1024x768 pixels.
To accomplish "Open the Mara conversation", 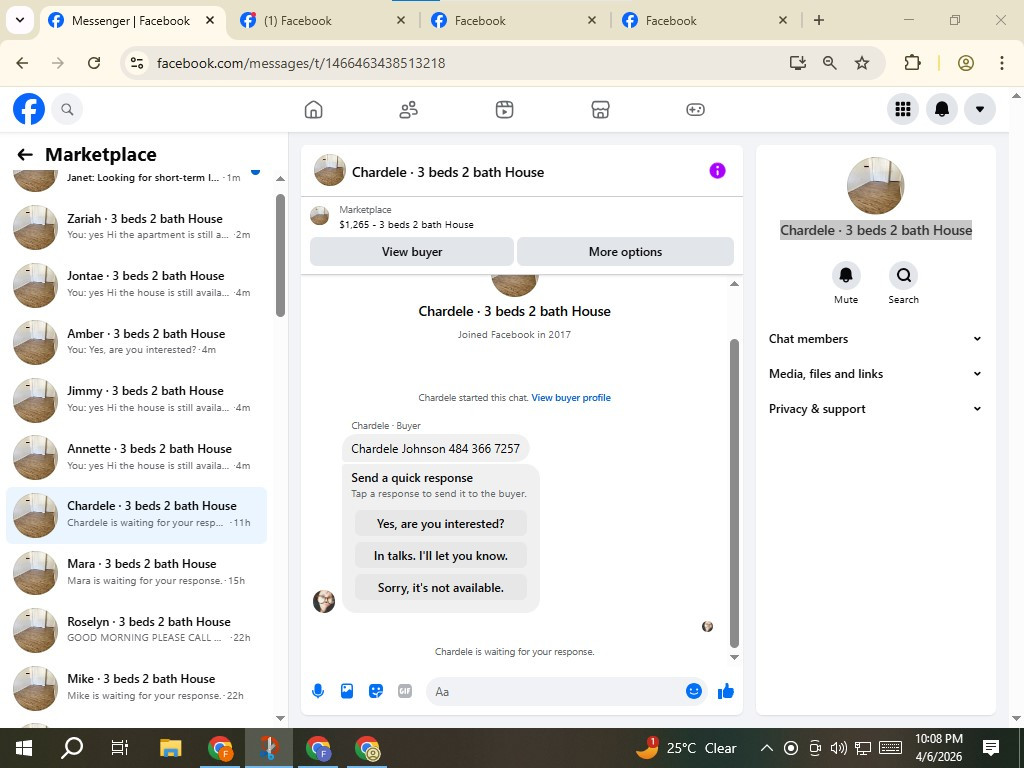I will (x=136, y=572).
